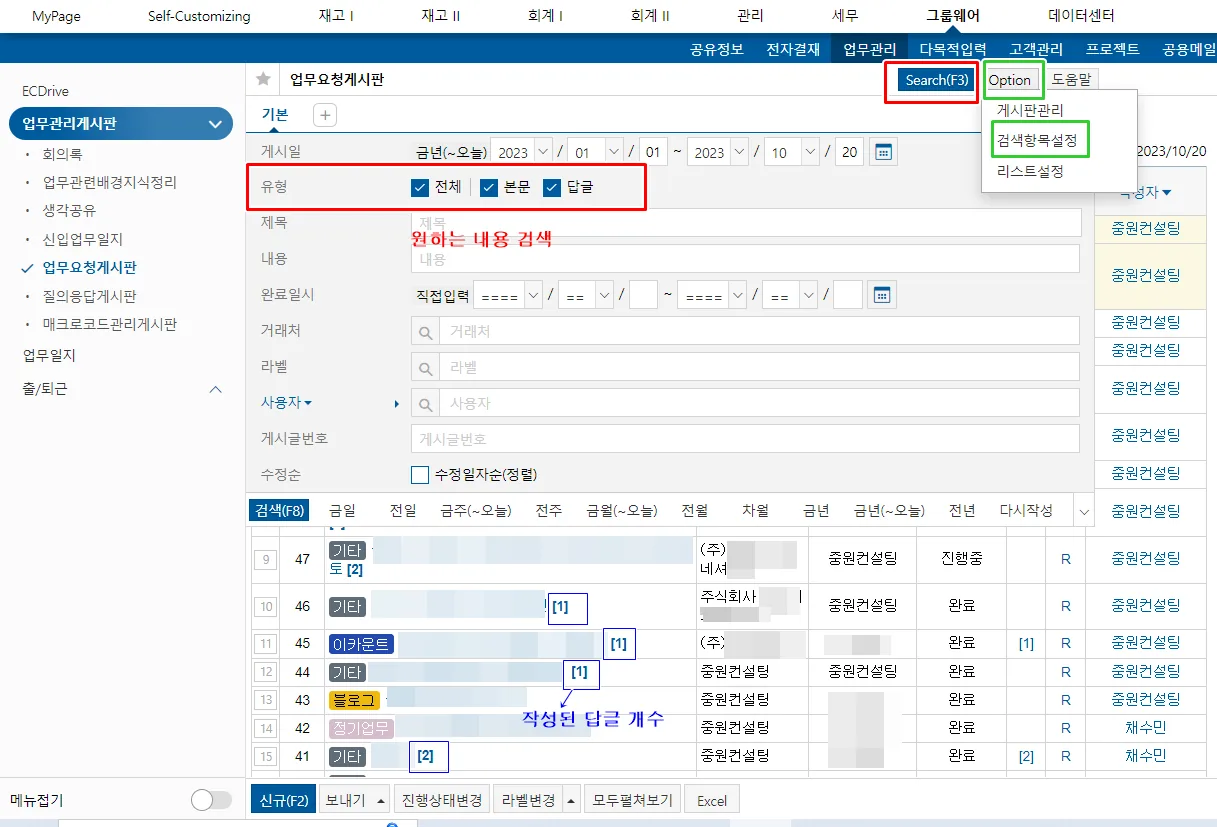Uncheck the 답글 type checkbox
This screenshot has height=827, width=1217.
(x=552, y=187)
